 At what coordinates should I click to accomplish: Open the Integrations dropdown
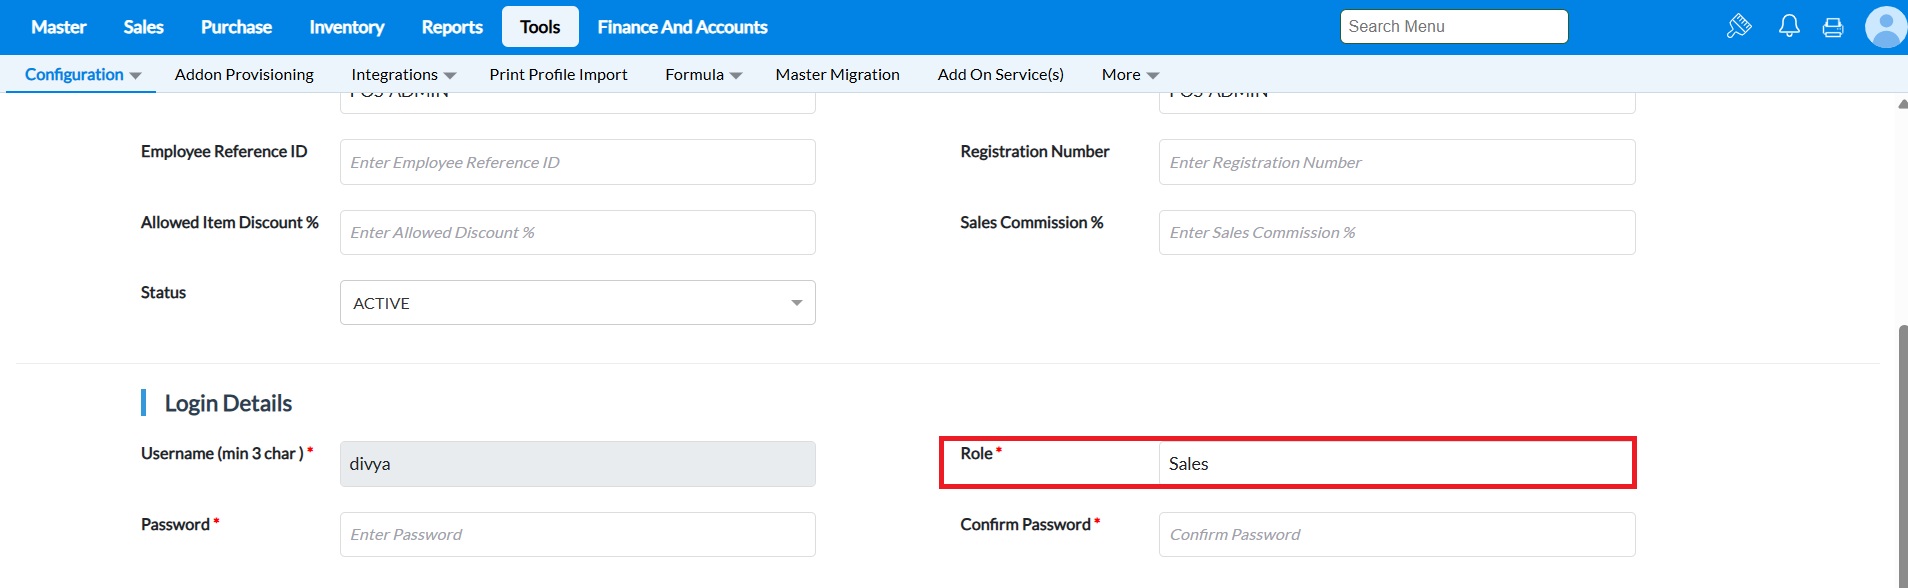[403, 75]
